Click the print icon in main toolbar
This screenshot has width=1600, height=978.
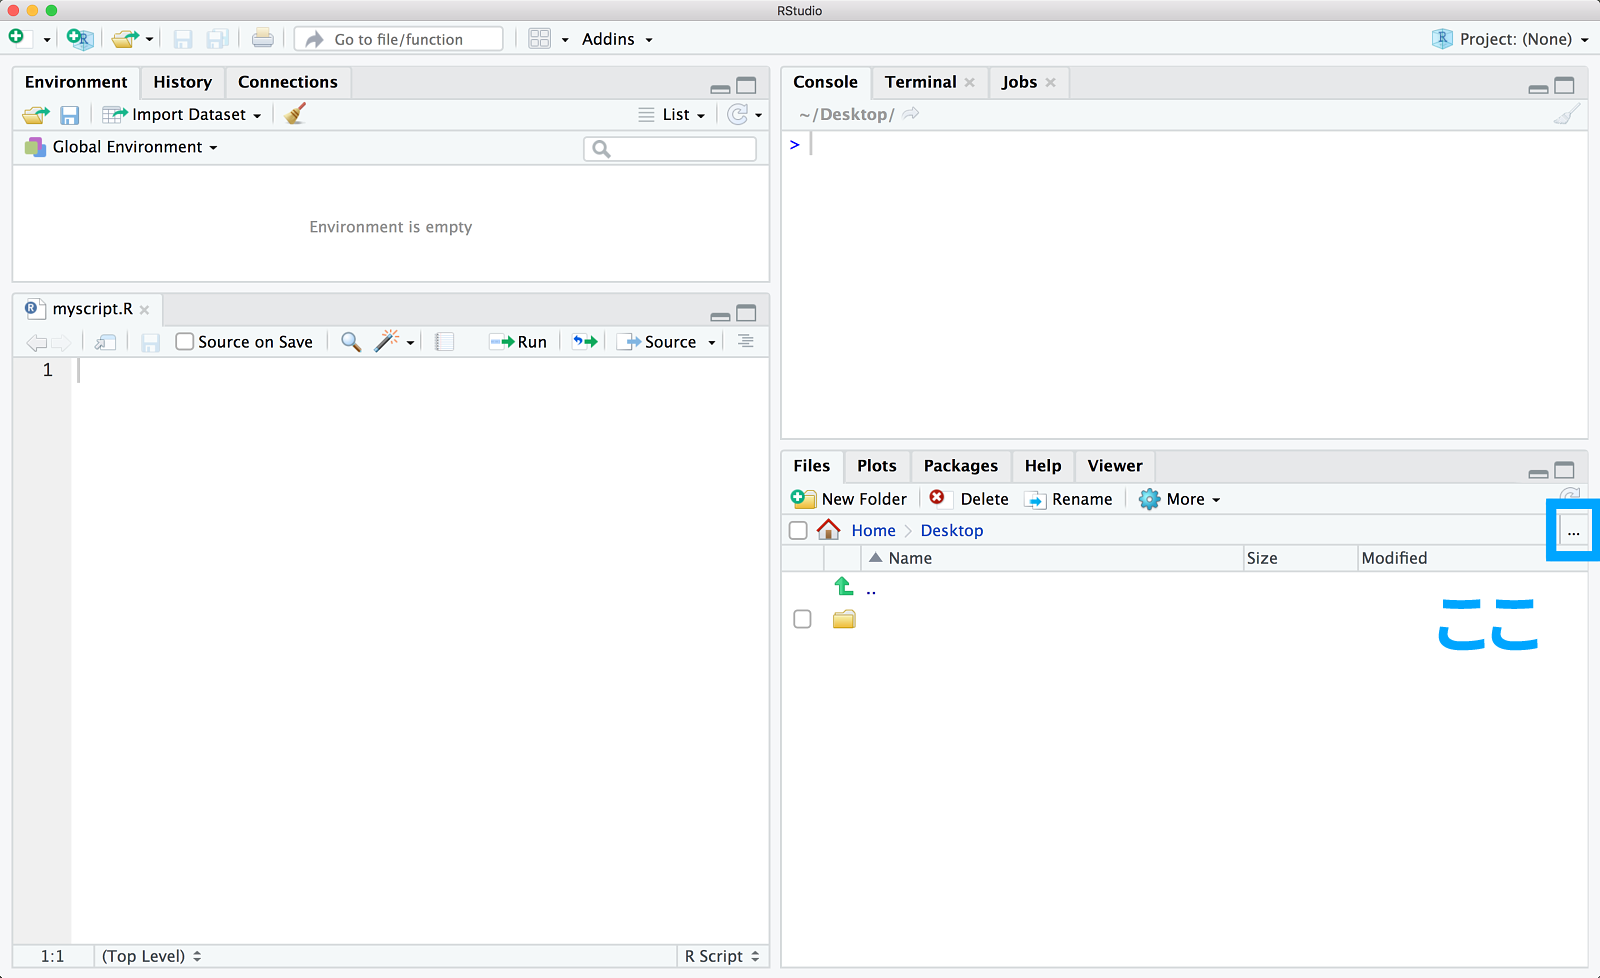pos(262,39)
